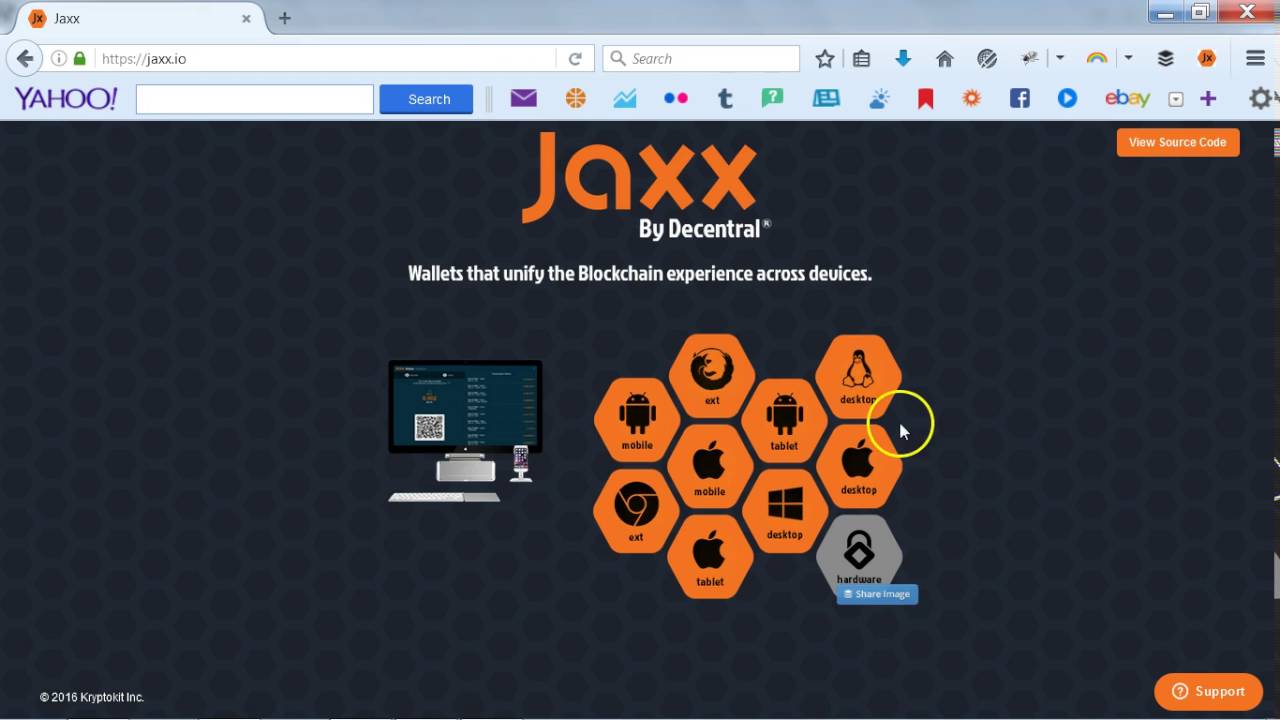Screen dimensions: 1280x720
Task: Expand the rainbow extension dropdown arrow
Action: click(1128, 59)
